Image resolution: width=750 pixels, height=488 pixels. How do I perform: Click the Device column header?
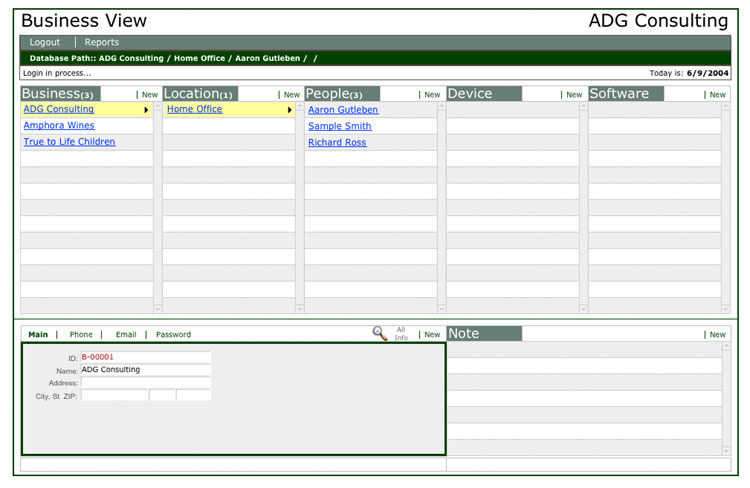click(x=484, y=94)
